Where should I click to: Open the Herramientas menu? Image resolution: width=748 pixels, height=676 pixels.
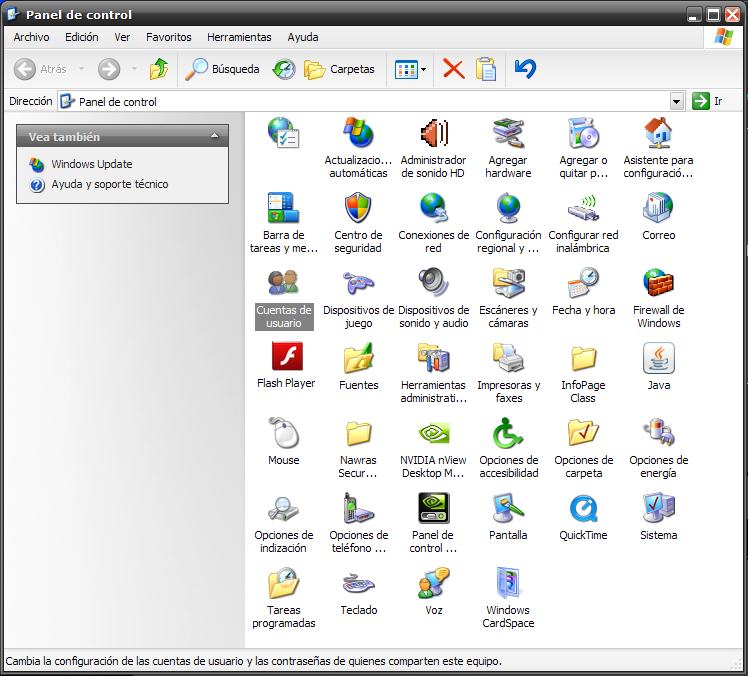239,37
